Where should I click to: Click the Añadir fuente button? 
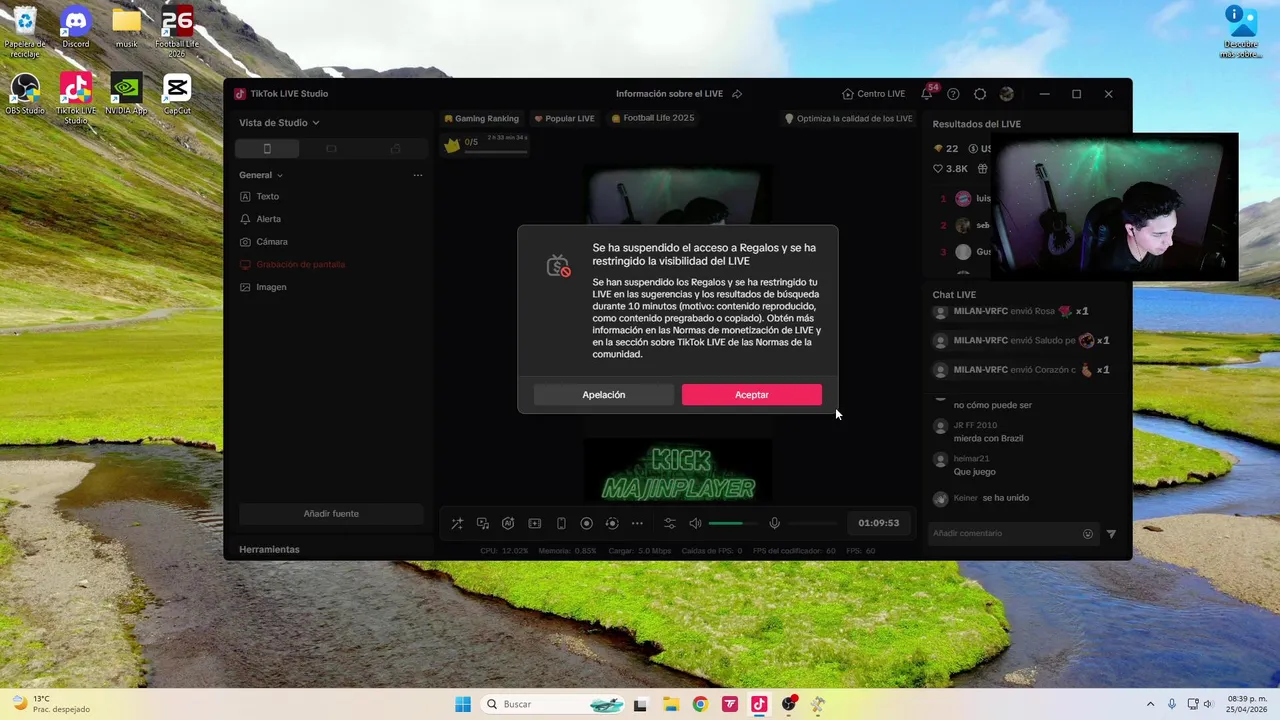point(331,514)
